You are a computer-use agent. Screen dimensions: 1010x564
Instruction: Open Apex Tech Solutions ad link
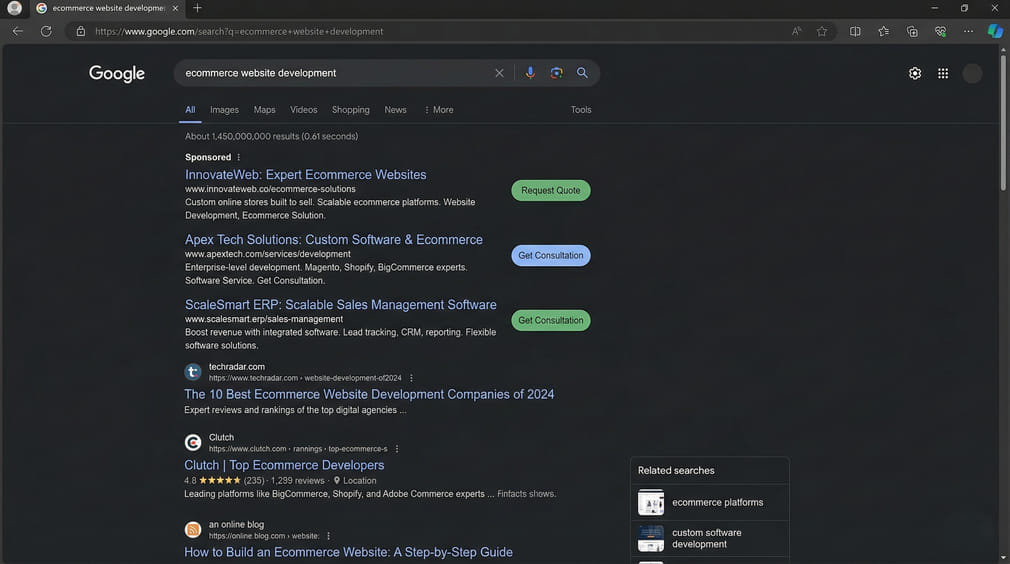click(x=334, y=240)
